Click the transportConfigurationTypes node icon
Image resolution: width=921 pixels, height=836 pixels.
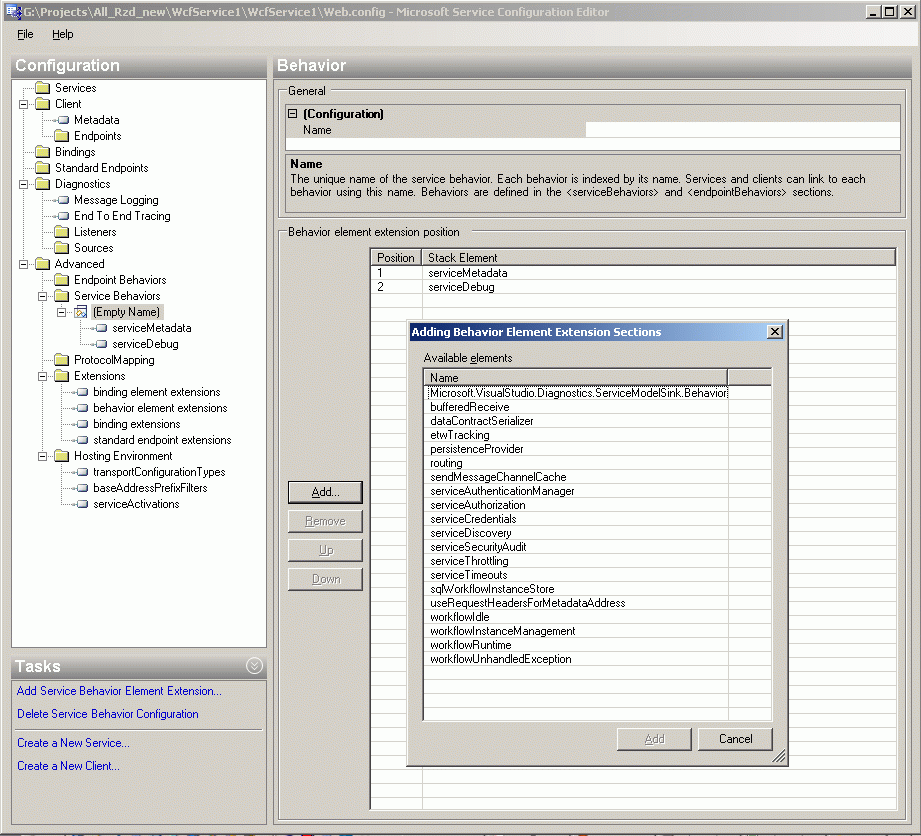(x=83, y=472)
